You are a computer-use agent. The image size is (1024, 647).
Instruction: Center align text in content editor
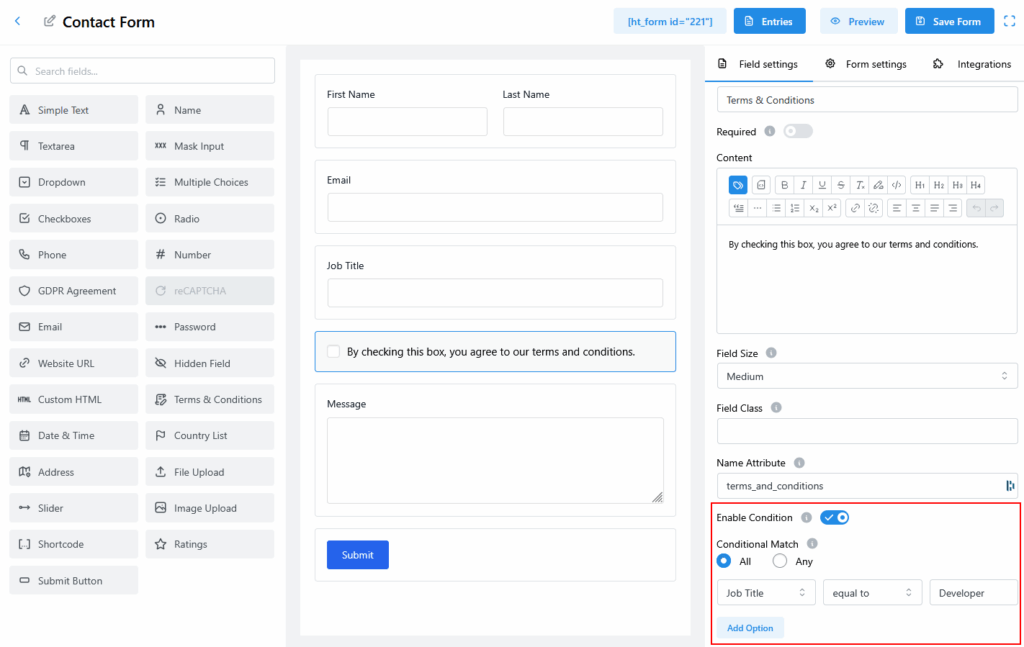915,208
